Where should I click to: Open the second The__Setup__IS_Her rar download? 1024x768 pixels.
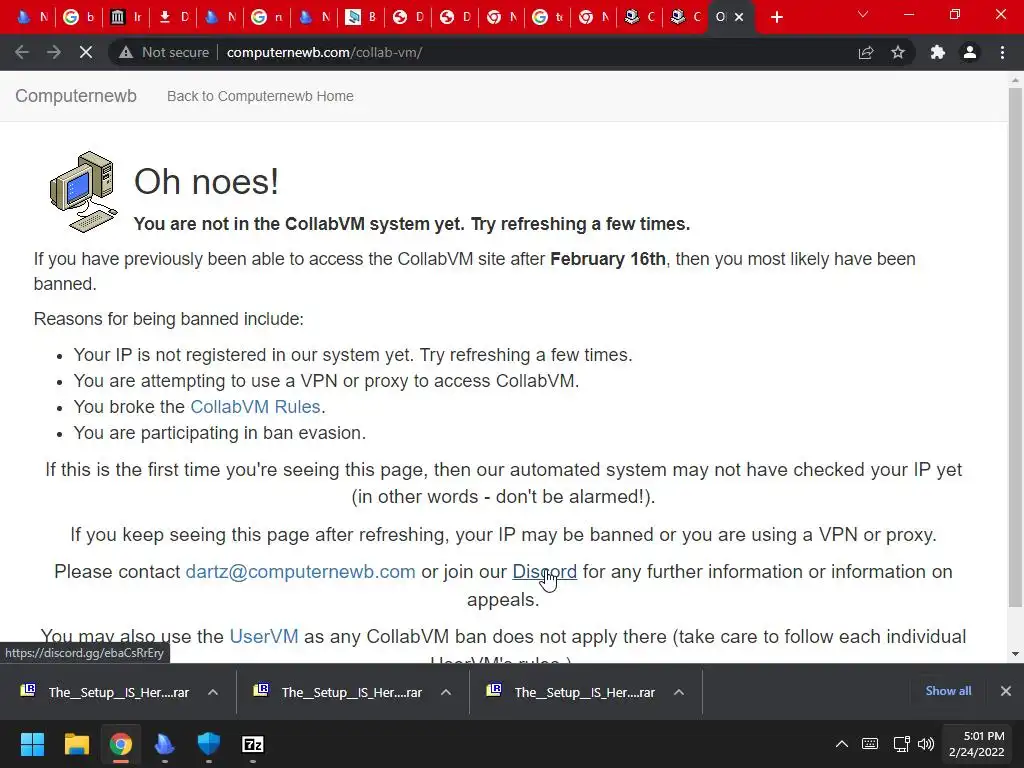[339, 692]
